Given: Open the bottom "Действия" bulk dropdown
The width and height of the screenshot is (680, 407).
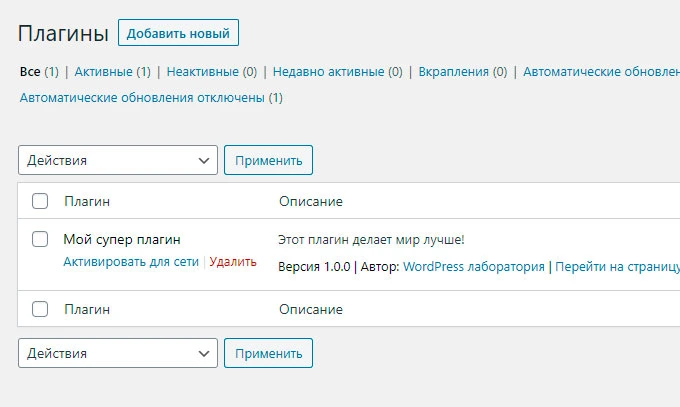Looking at the screenshot, I should (x=118, y=353).
